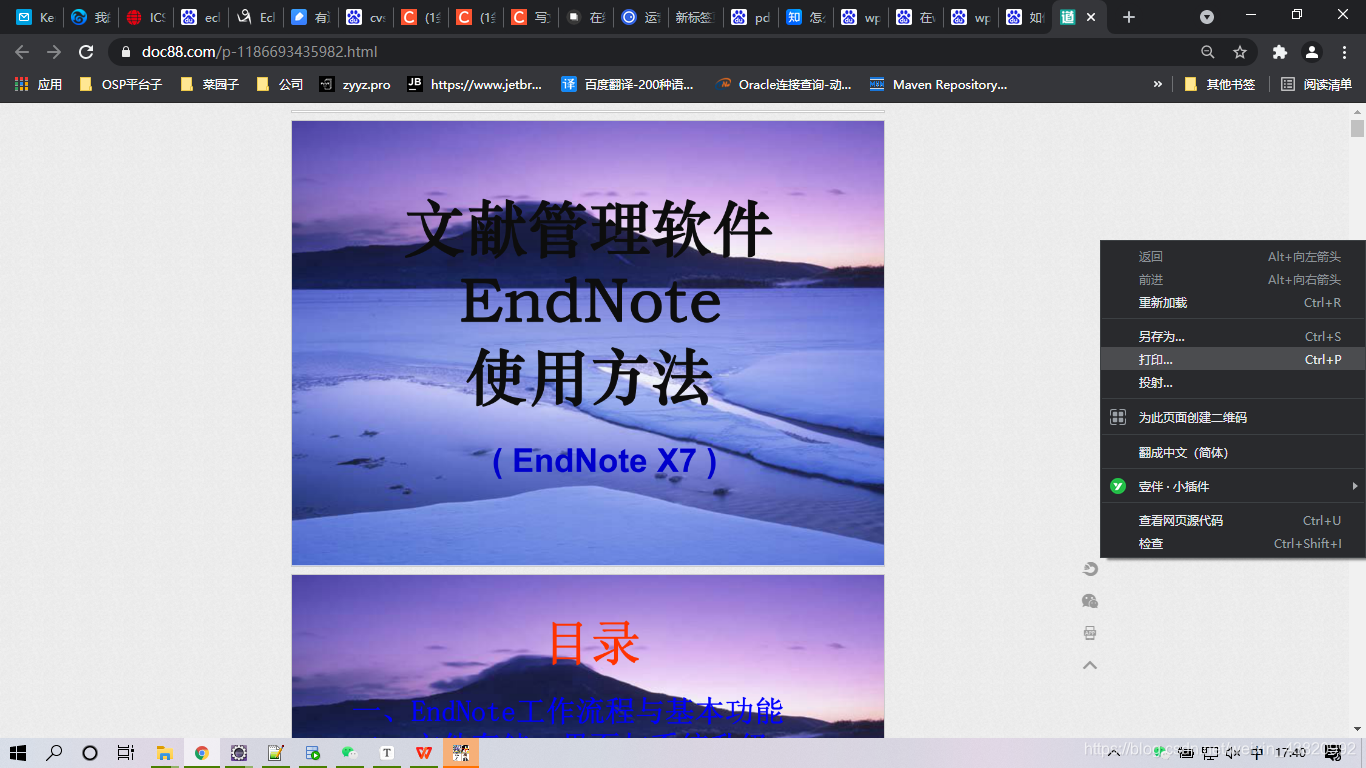Open Cortana circle icon on the taskbar

(x=90, y=753)
